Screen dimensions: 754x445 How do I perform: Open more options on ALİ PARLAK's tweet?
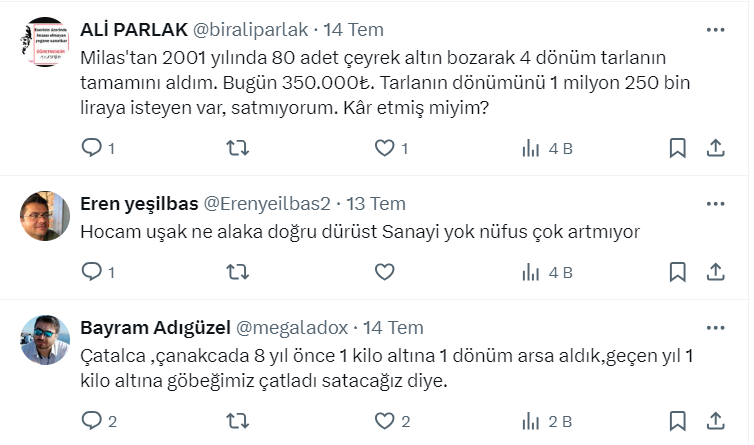click(x=715, y=30)
